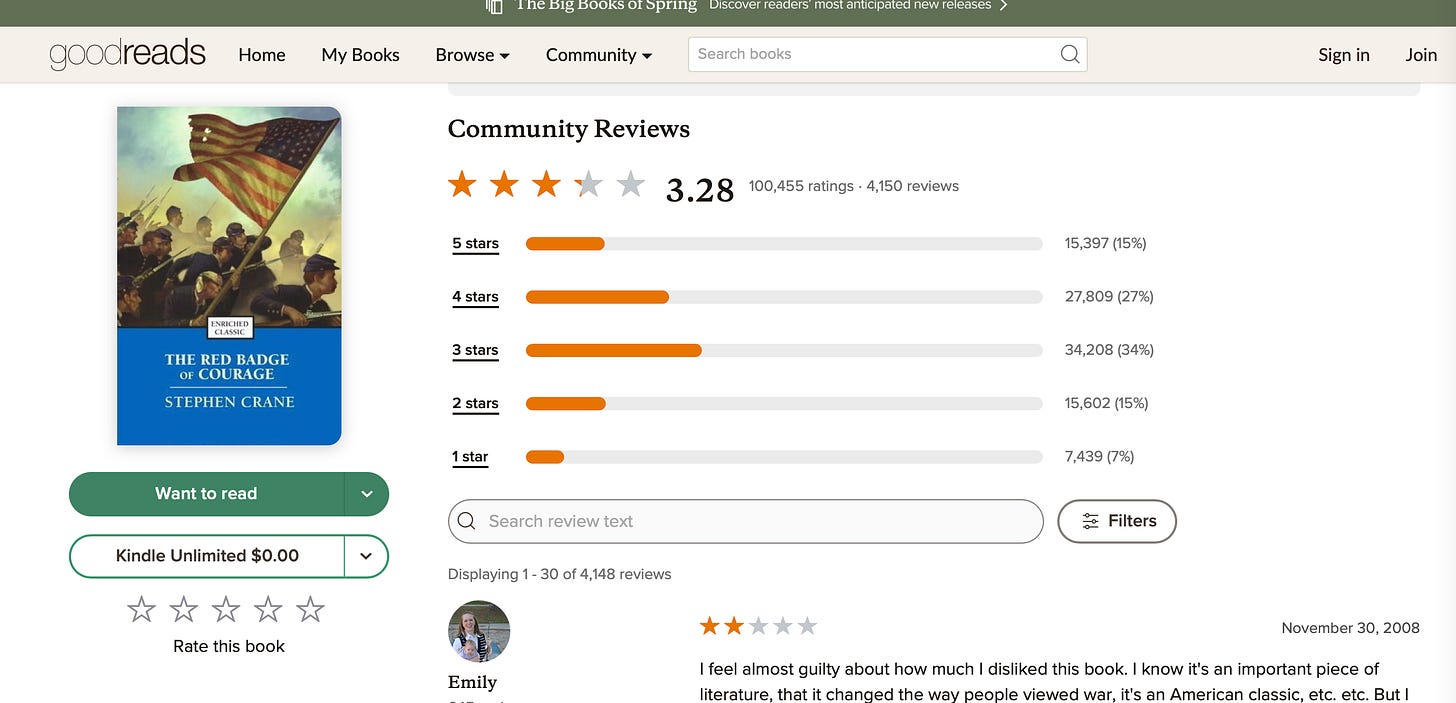Click the November 30, 2008 review date
The width and height of the screenshot is (1456, 703).
(x=1350, y=628)
